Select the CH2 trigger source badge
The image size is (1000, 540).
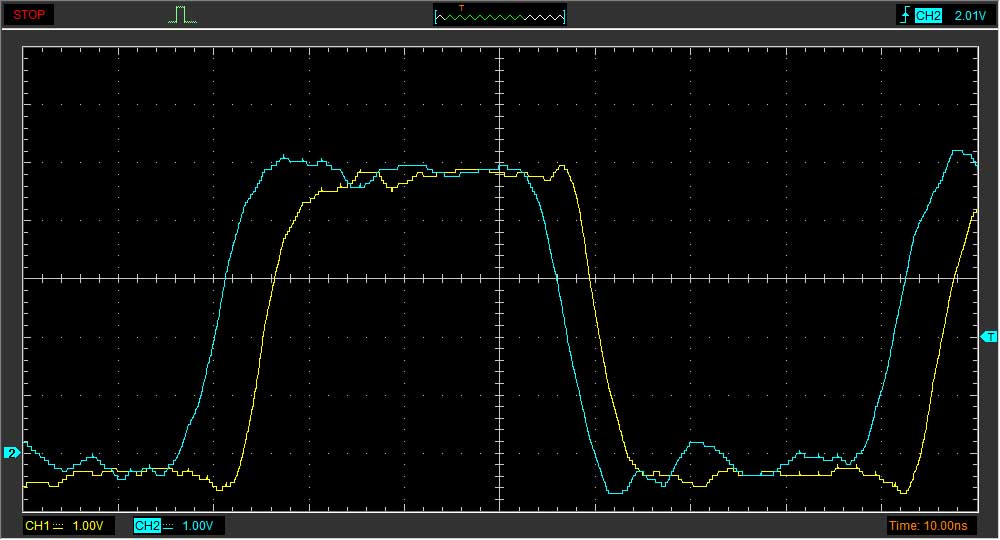pos(929,15)
